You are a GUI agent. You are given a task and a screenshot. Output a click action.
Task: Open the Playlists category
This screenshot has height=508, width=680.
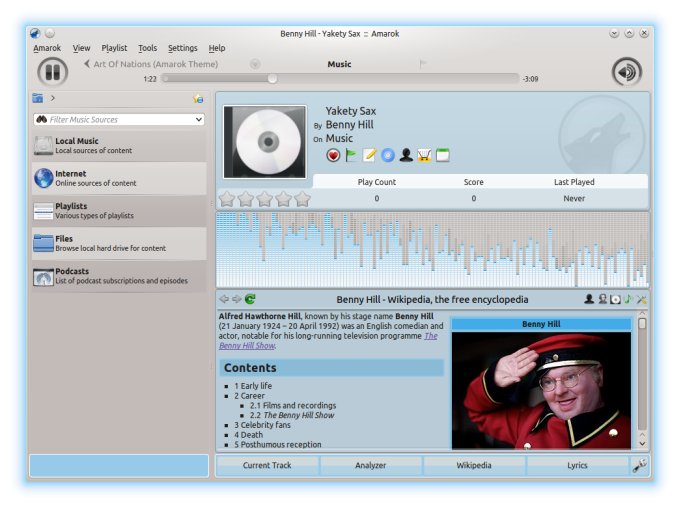point(119,211)
